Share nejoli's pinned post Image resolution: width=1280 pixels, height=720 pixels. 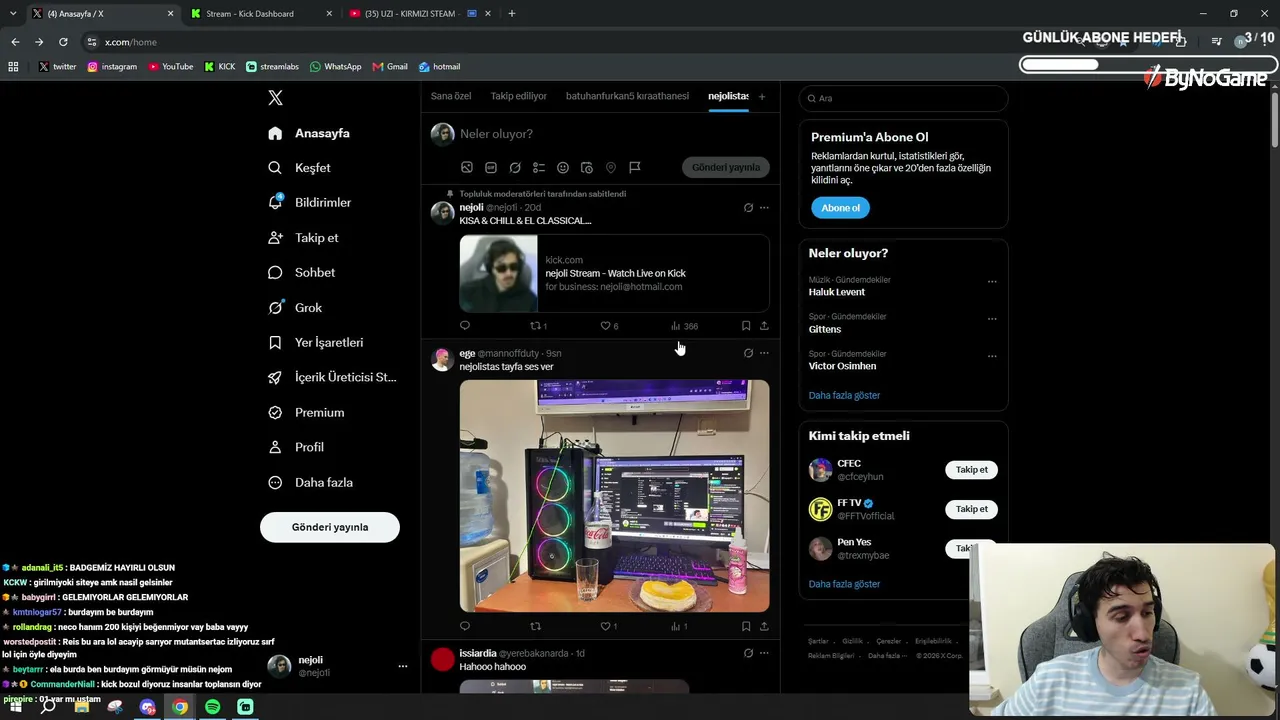point(764,326)
